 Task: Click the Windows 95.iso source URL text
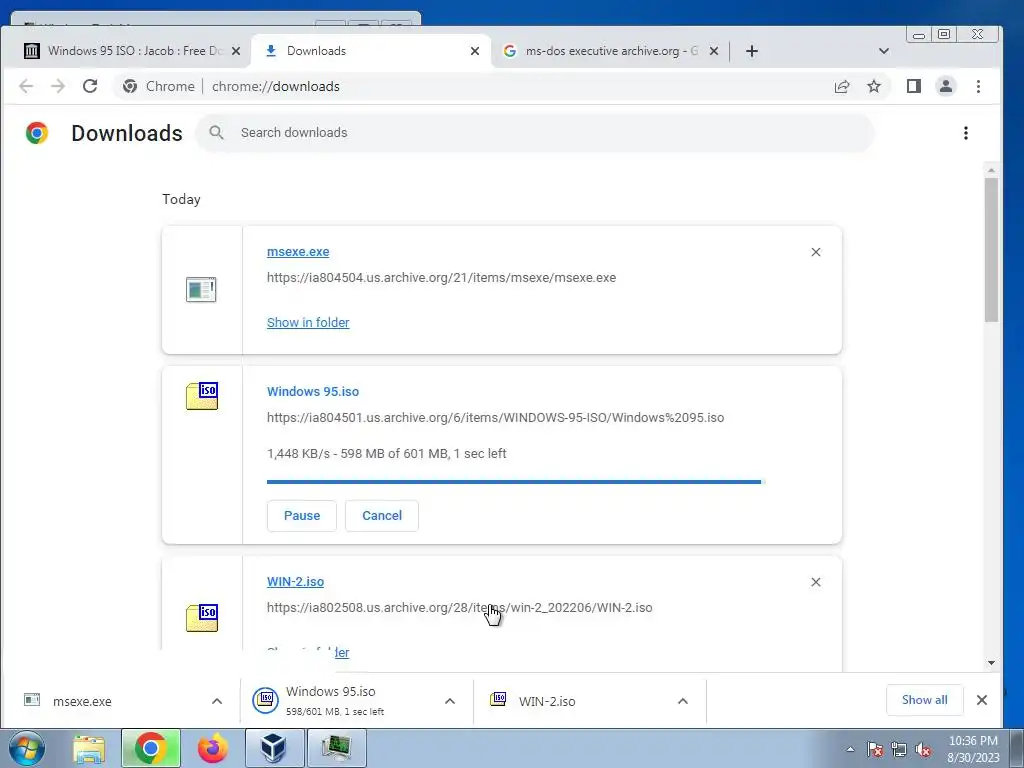click(495, 418)
